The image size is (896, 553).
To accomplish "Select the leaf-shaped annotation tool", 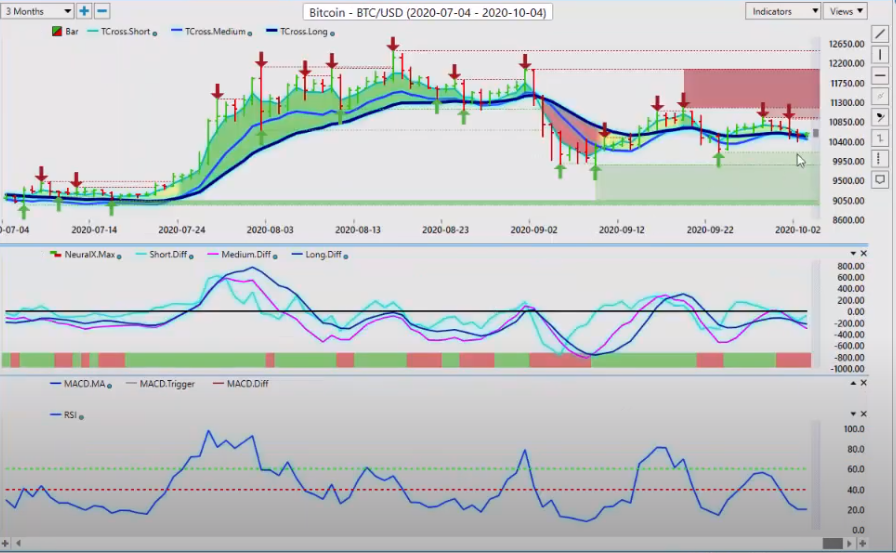I will 880,117.
